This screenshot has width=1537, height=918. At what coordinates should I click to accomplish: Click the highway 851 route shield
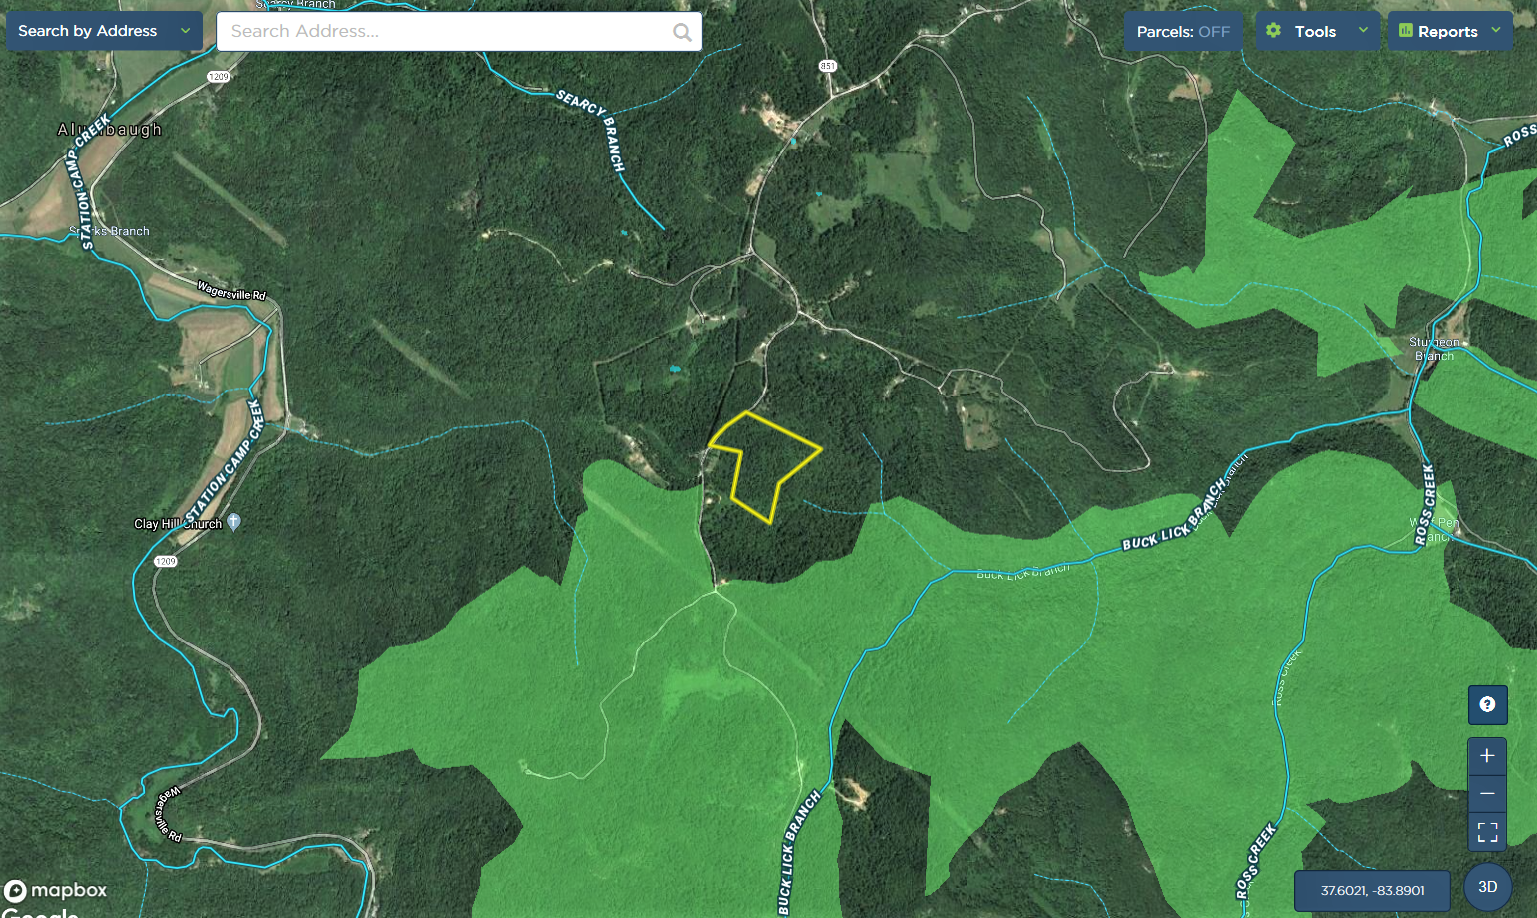tap(827, 66)
